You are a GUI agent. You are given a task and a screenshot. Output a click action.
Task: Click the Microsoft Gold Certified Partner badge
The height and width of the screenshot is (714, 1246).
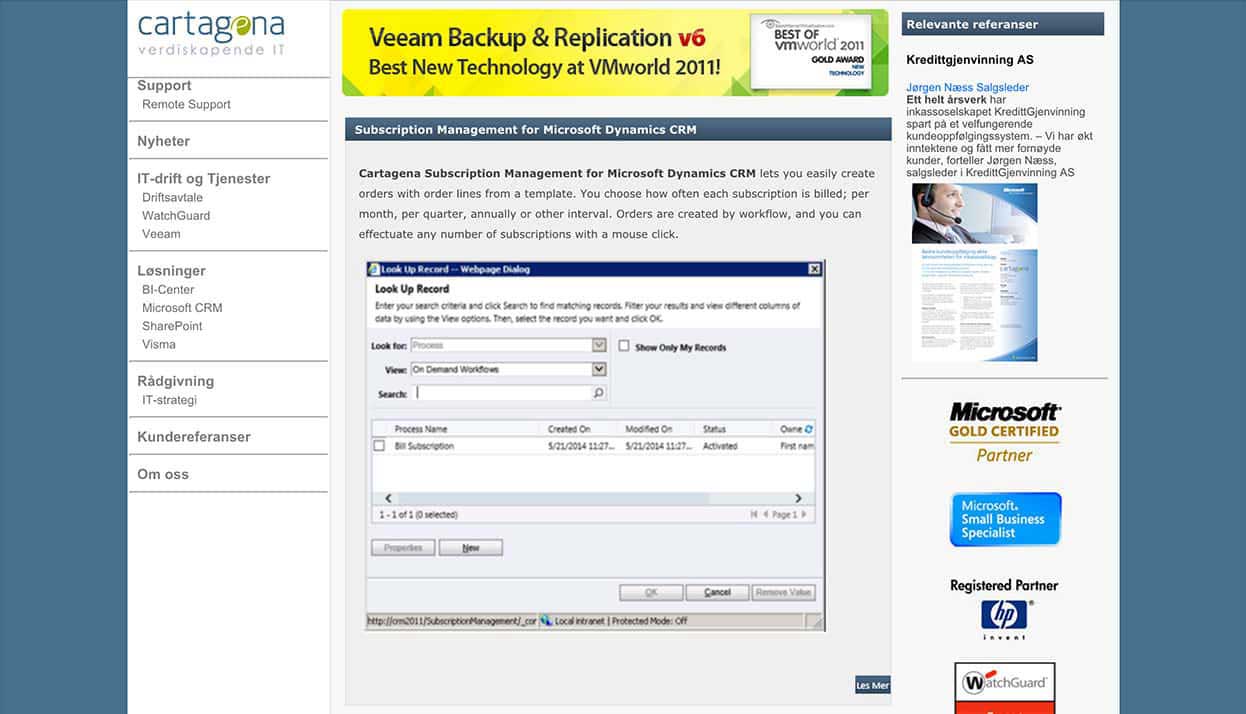click(1004, 432)
